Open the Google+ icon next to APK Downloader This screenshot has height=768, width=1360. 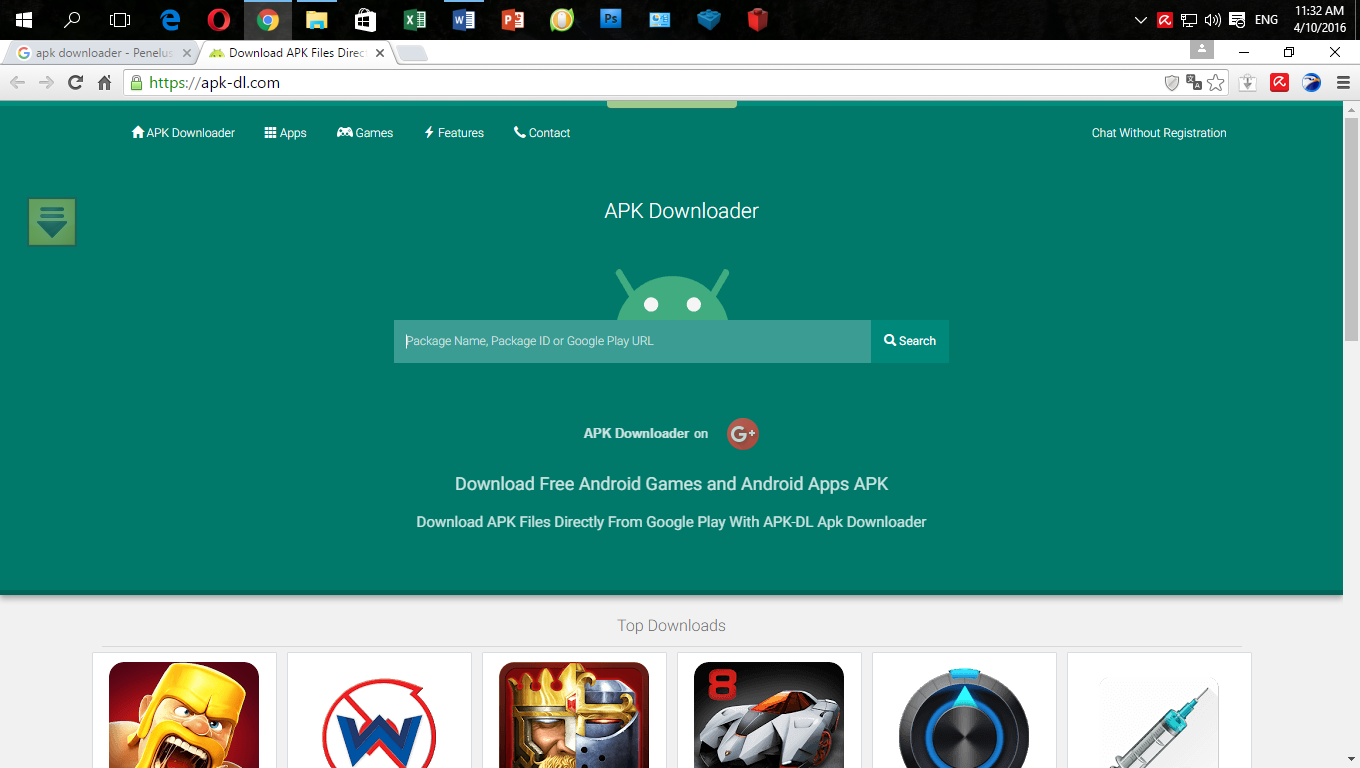[x=743, y=433]
